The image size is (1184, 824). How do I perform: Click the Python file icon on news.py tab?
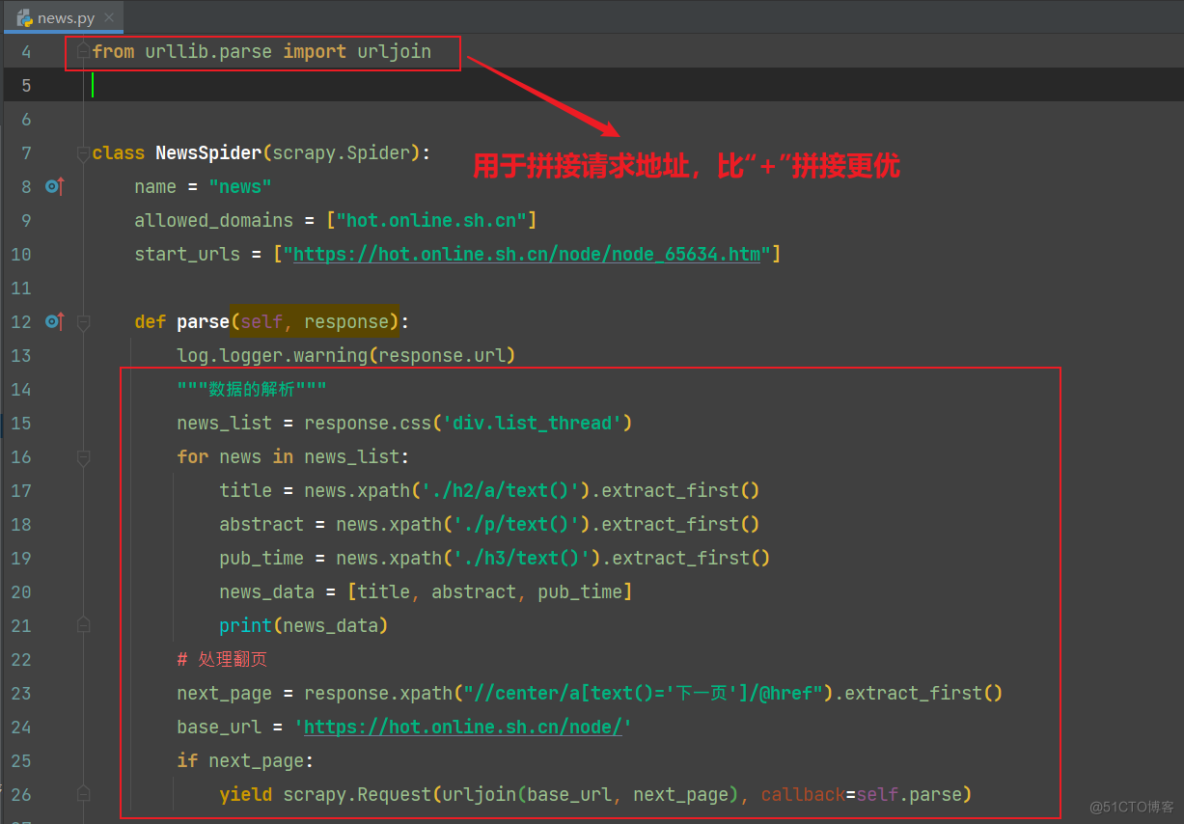point(24,18)
